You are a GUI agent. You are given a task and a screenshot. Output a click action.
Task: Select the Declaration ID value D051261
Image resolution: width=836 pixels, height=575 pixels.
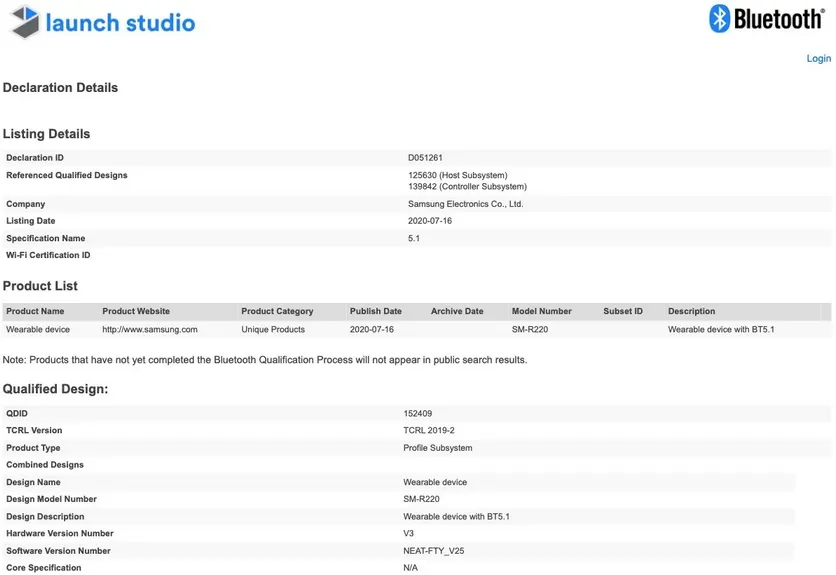pyautogui.click(x=427, y=158)
